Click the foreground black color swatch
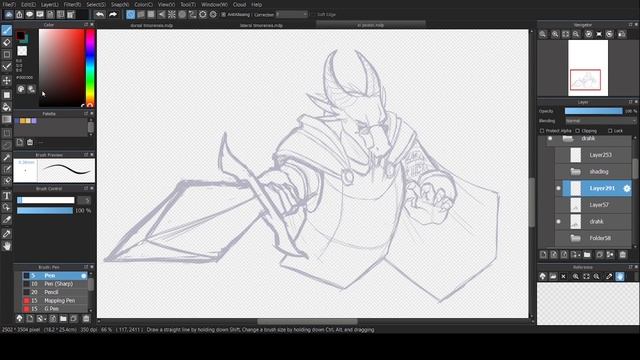 coord(20,36)
